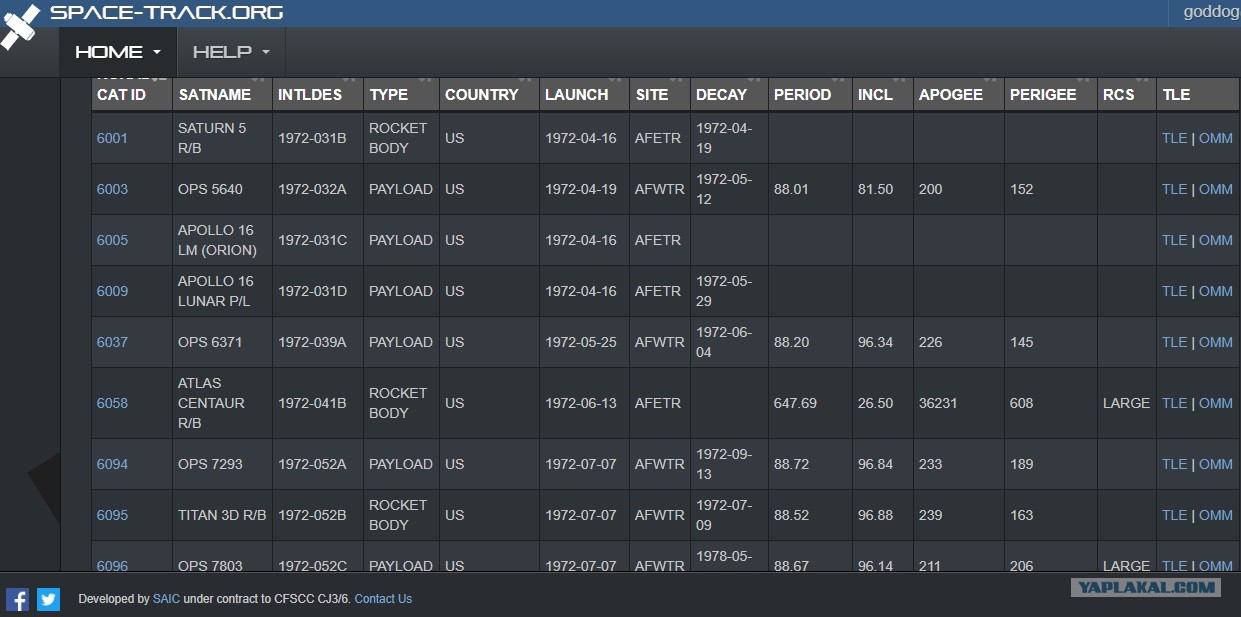
Task: Open the HOME dropdown menu
Action: click(x=118, y=52)
